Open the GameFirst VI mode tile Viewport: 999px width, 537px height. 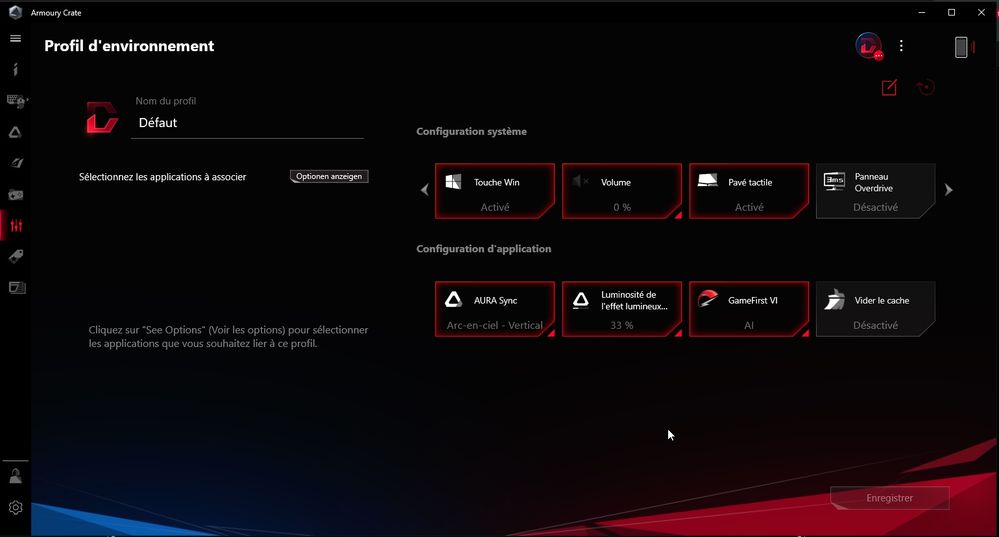pos(749,309)
